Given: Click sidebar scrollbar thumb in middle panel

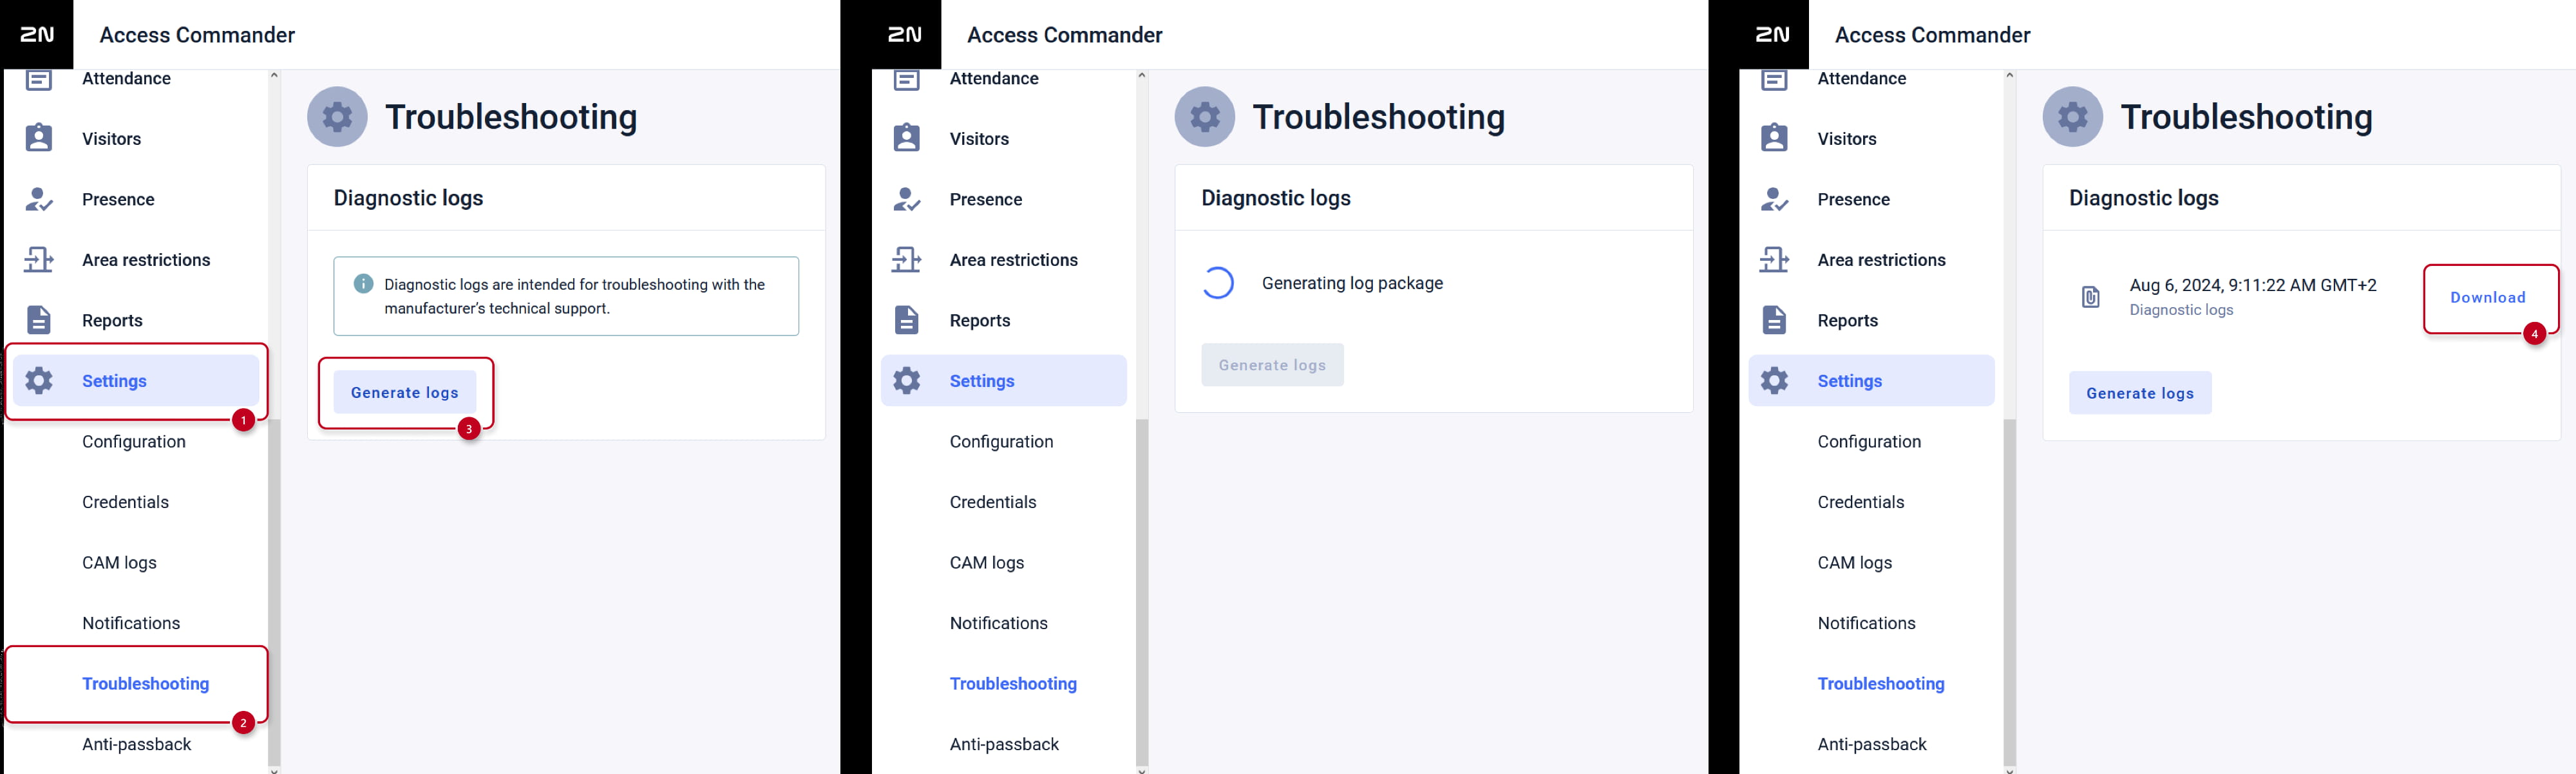Looking at the screenshot, I should coord(1142,592).
